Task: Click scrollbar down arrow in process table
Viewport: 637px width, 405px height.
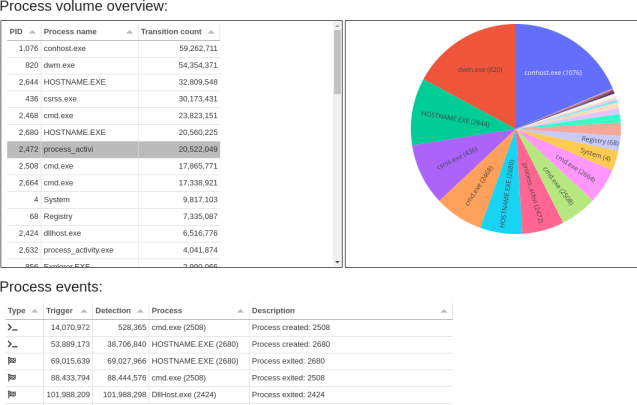Action: click(338, 263)
